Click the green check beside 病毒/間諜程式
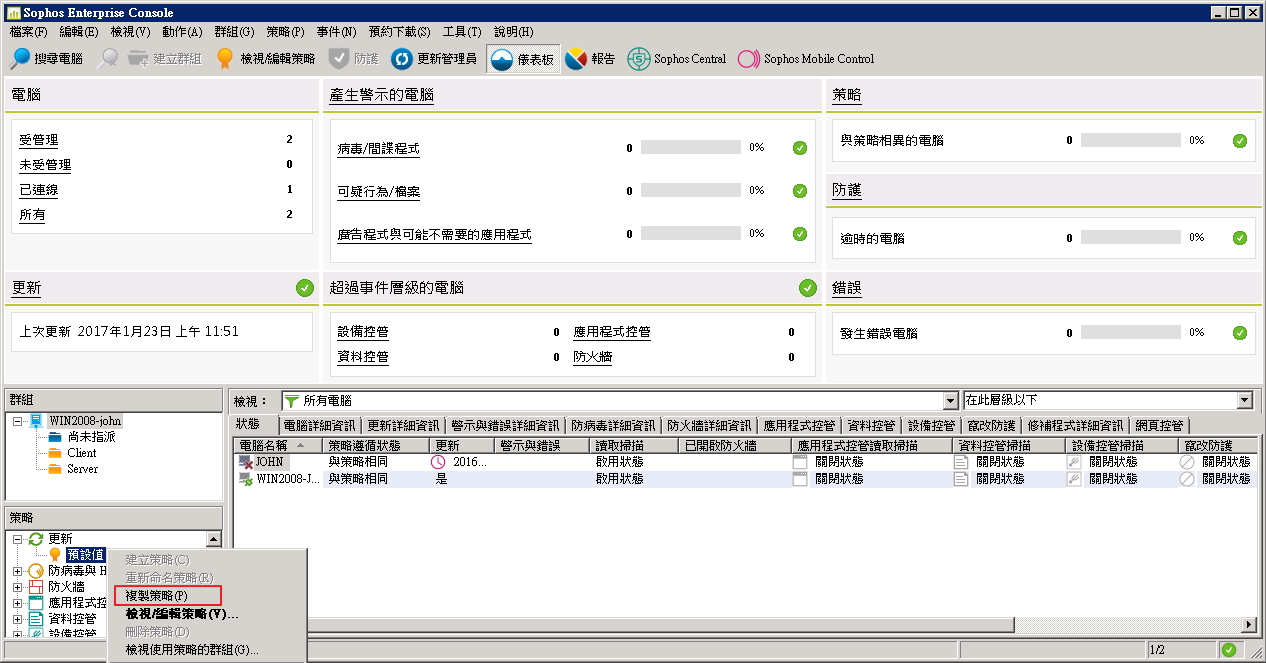1266x663 pixels. (x=799, y=148)
